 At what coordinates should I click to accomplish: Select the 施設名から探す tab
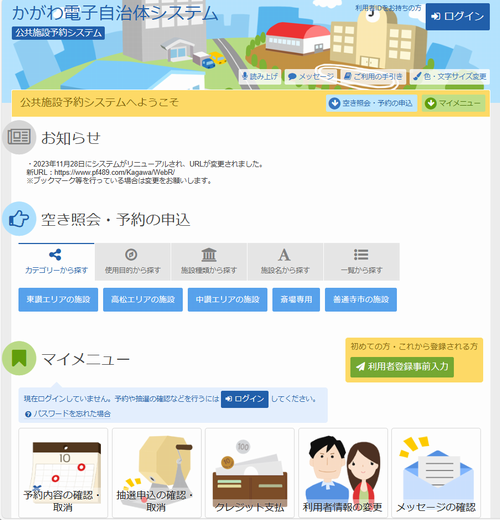285,262
